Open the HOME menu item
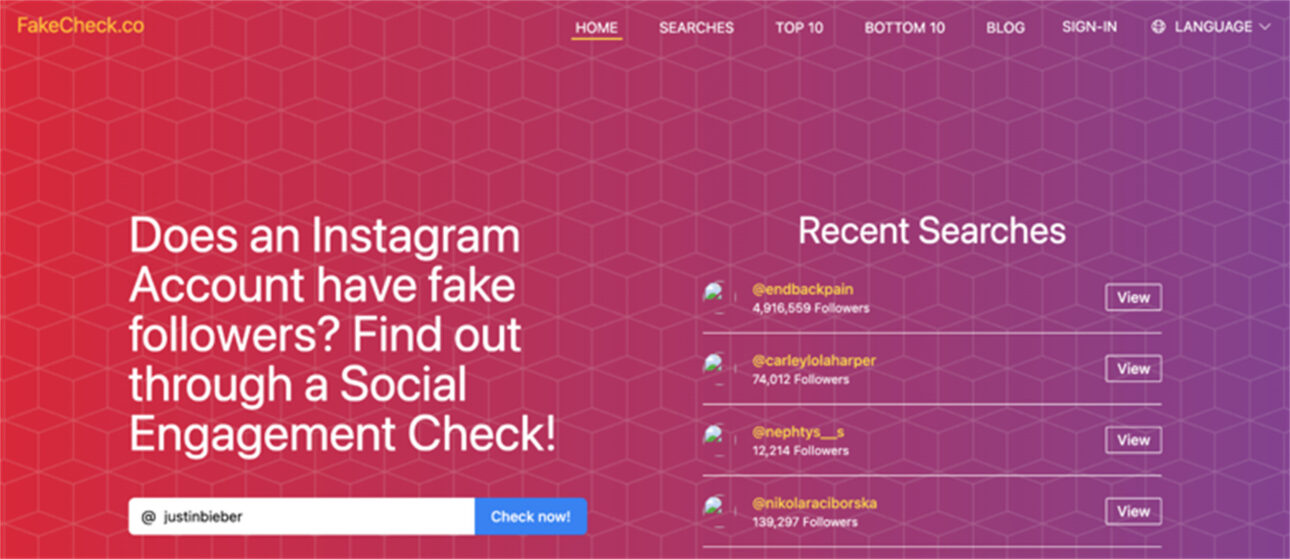The image size is (1290, 559). point(597,27)
